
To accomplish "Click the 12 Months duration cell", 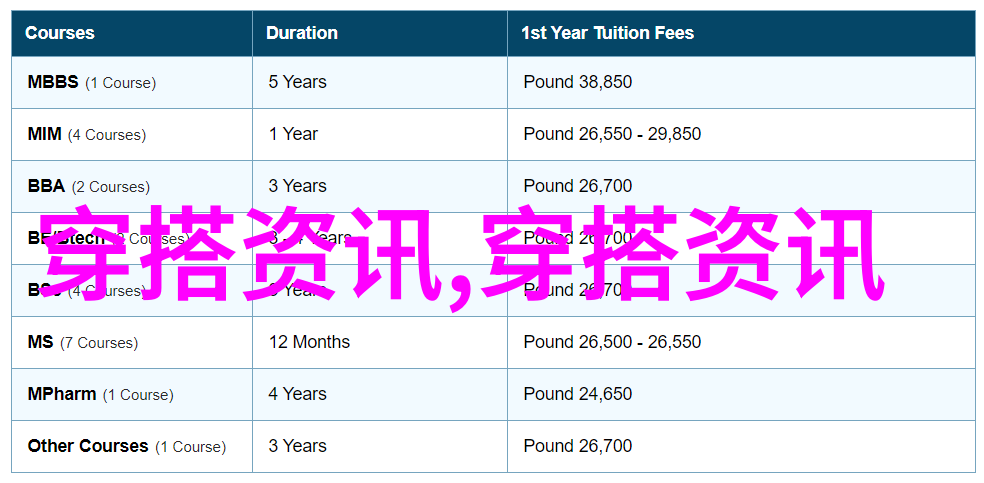I will pos(309,342).
